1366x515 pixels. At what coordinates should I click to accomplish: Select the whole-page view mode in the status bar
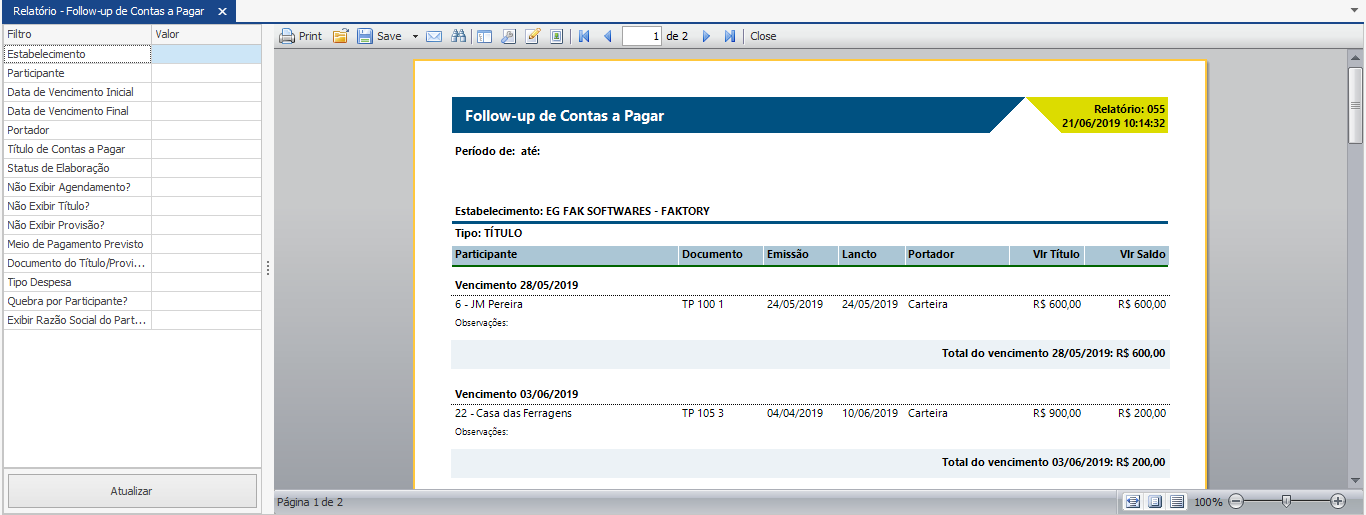point(1155,501)
